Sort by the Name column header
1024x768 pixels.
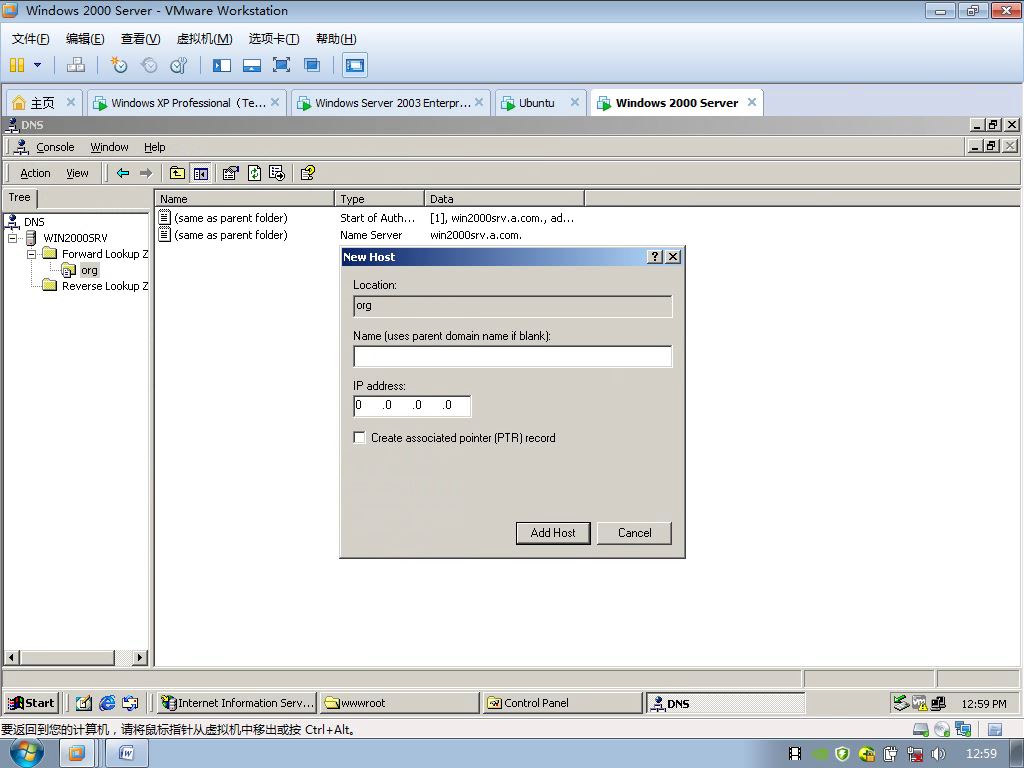(x=245, y=199)
